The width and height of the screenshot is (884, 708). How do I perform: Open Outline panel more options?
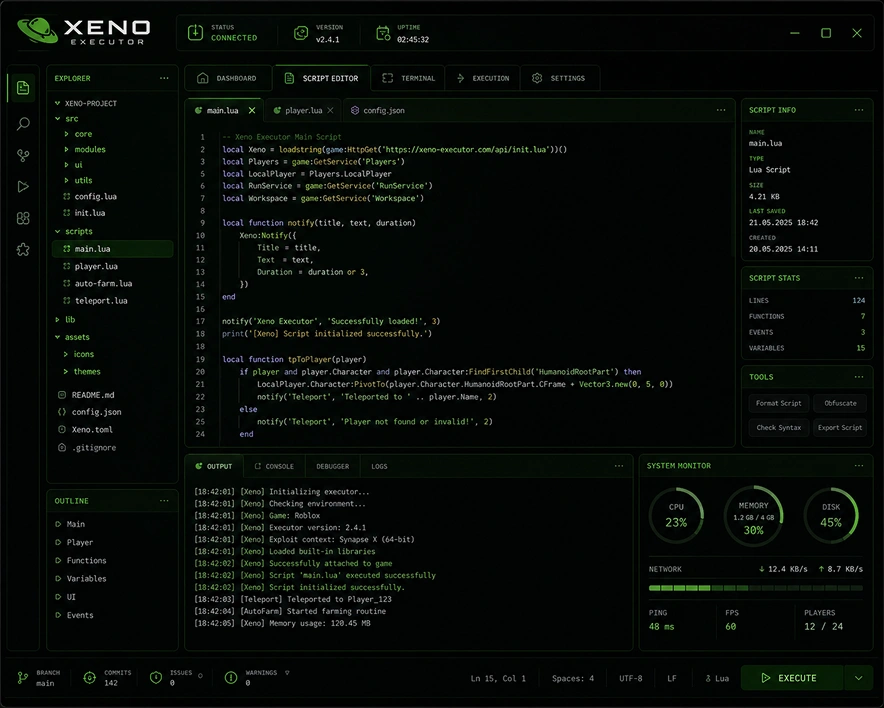pyautogui.click(x=164, y=501)
